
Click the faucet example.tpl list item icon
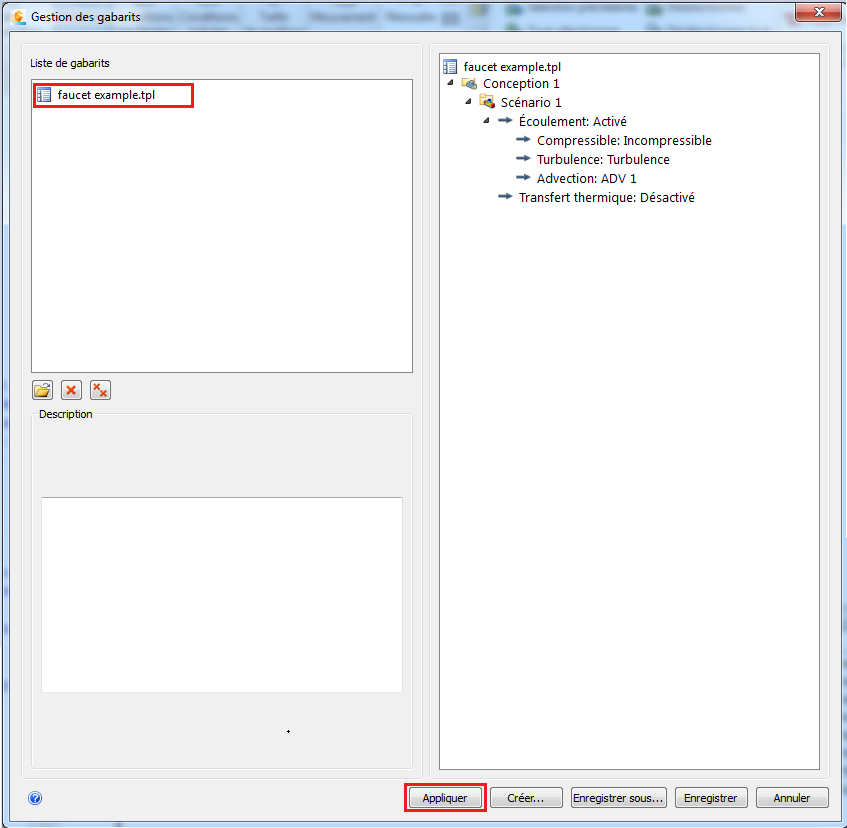tap(44, 95)
